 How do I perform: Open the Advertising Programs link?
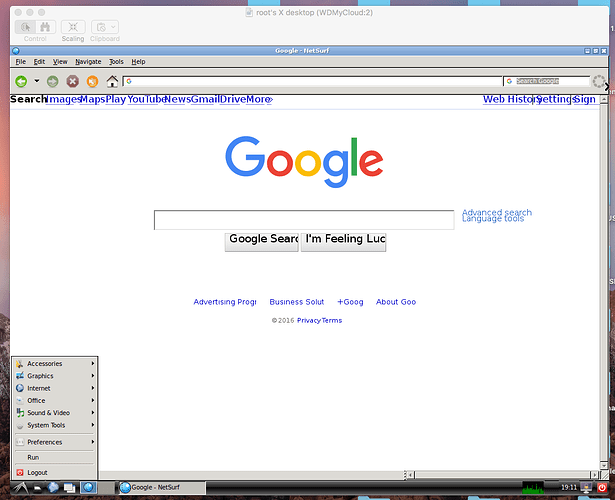point(225,302)
